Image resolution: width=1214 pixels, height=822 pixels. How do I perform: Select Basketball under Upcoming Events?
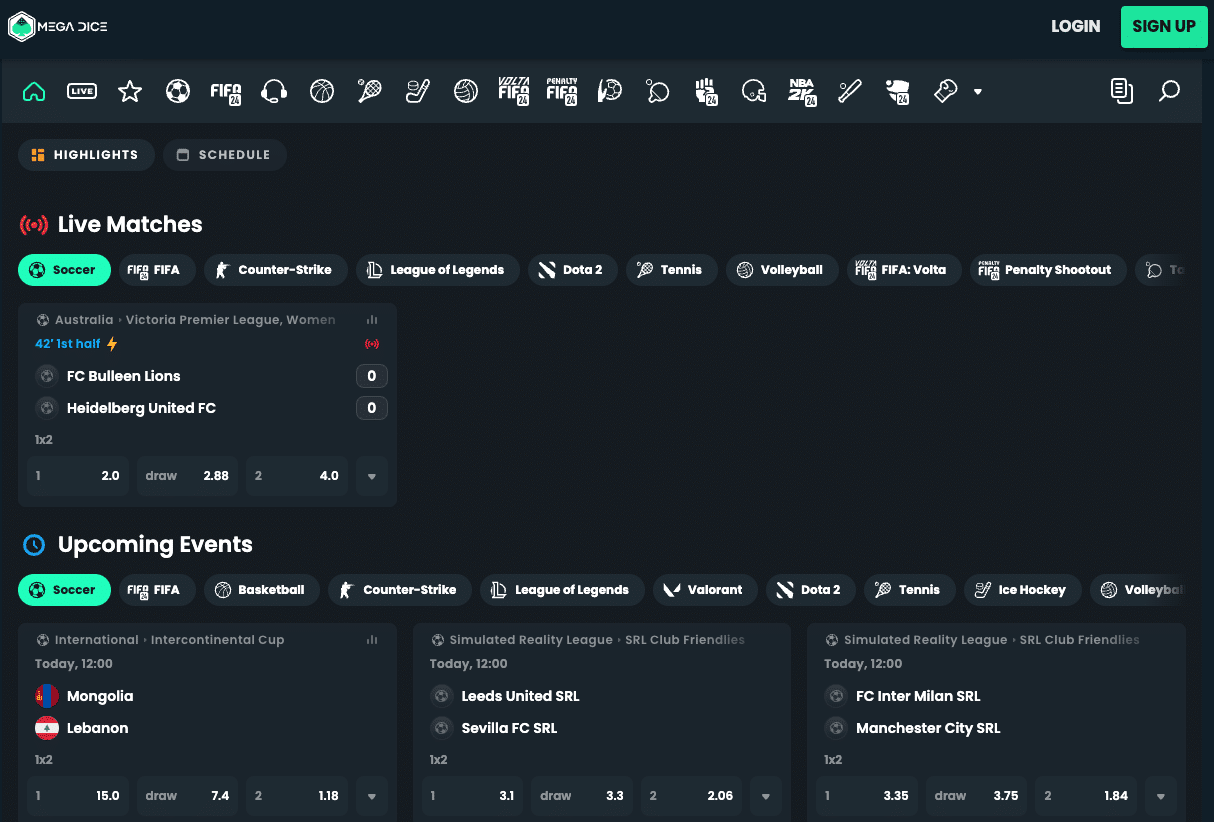(262, 590)
